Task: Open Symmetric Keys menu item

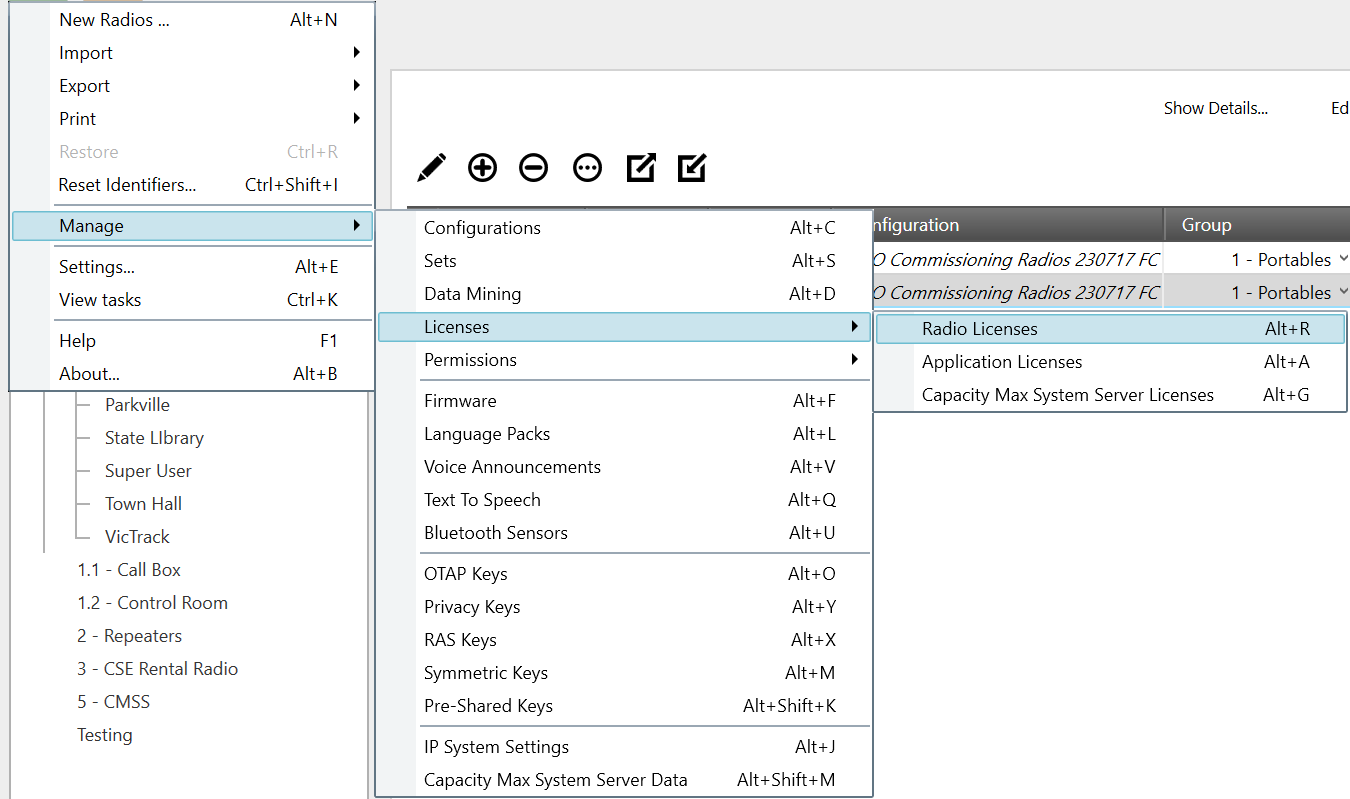Action: (x=624, y=673)
